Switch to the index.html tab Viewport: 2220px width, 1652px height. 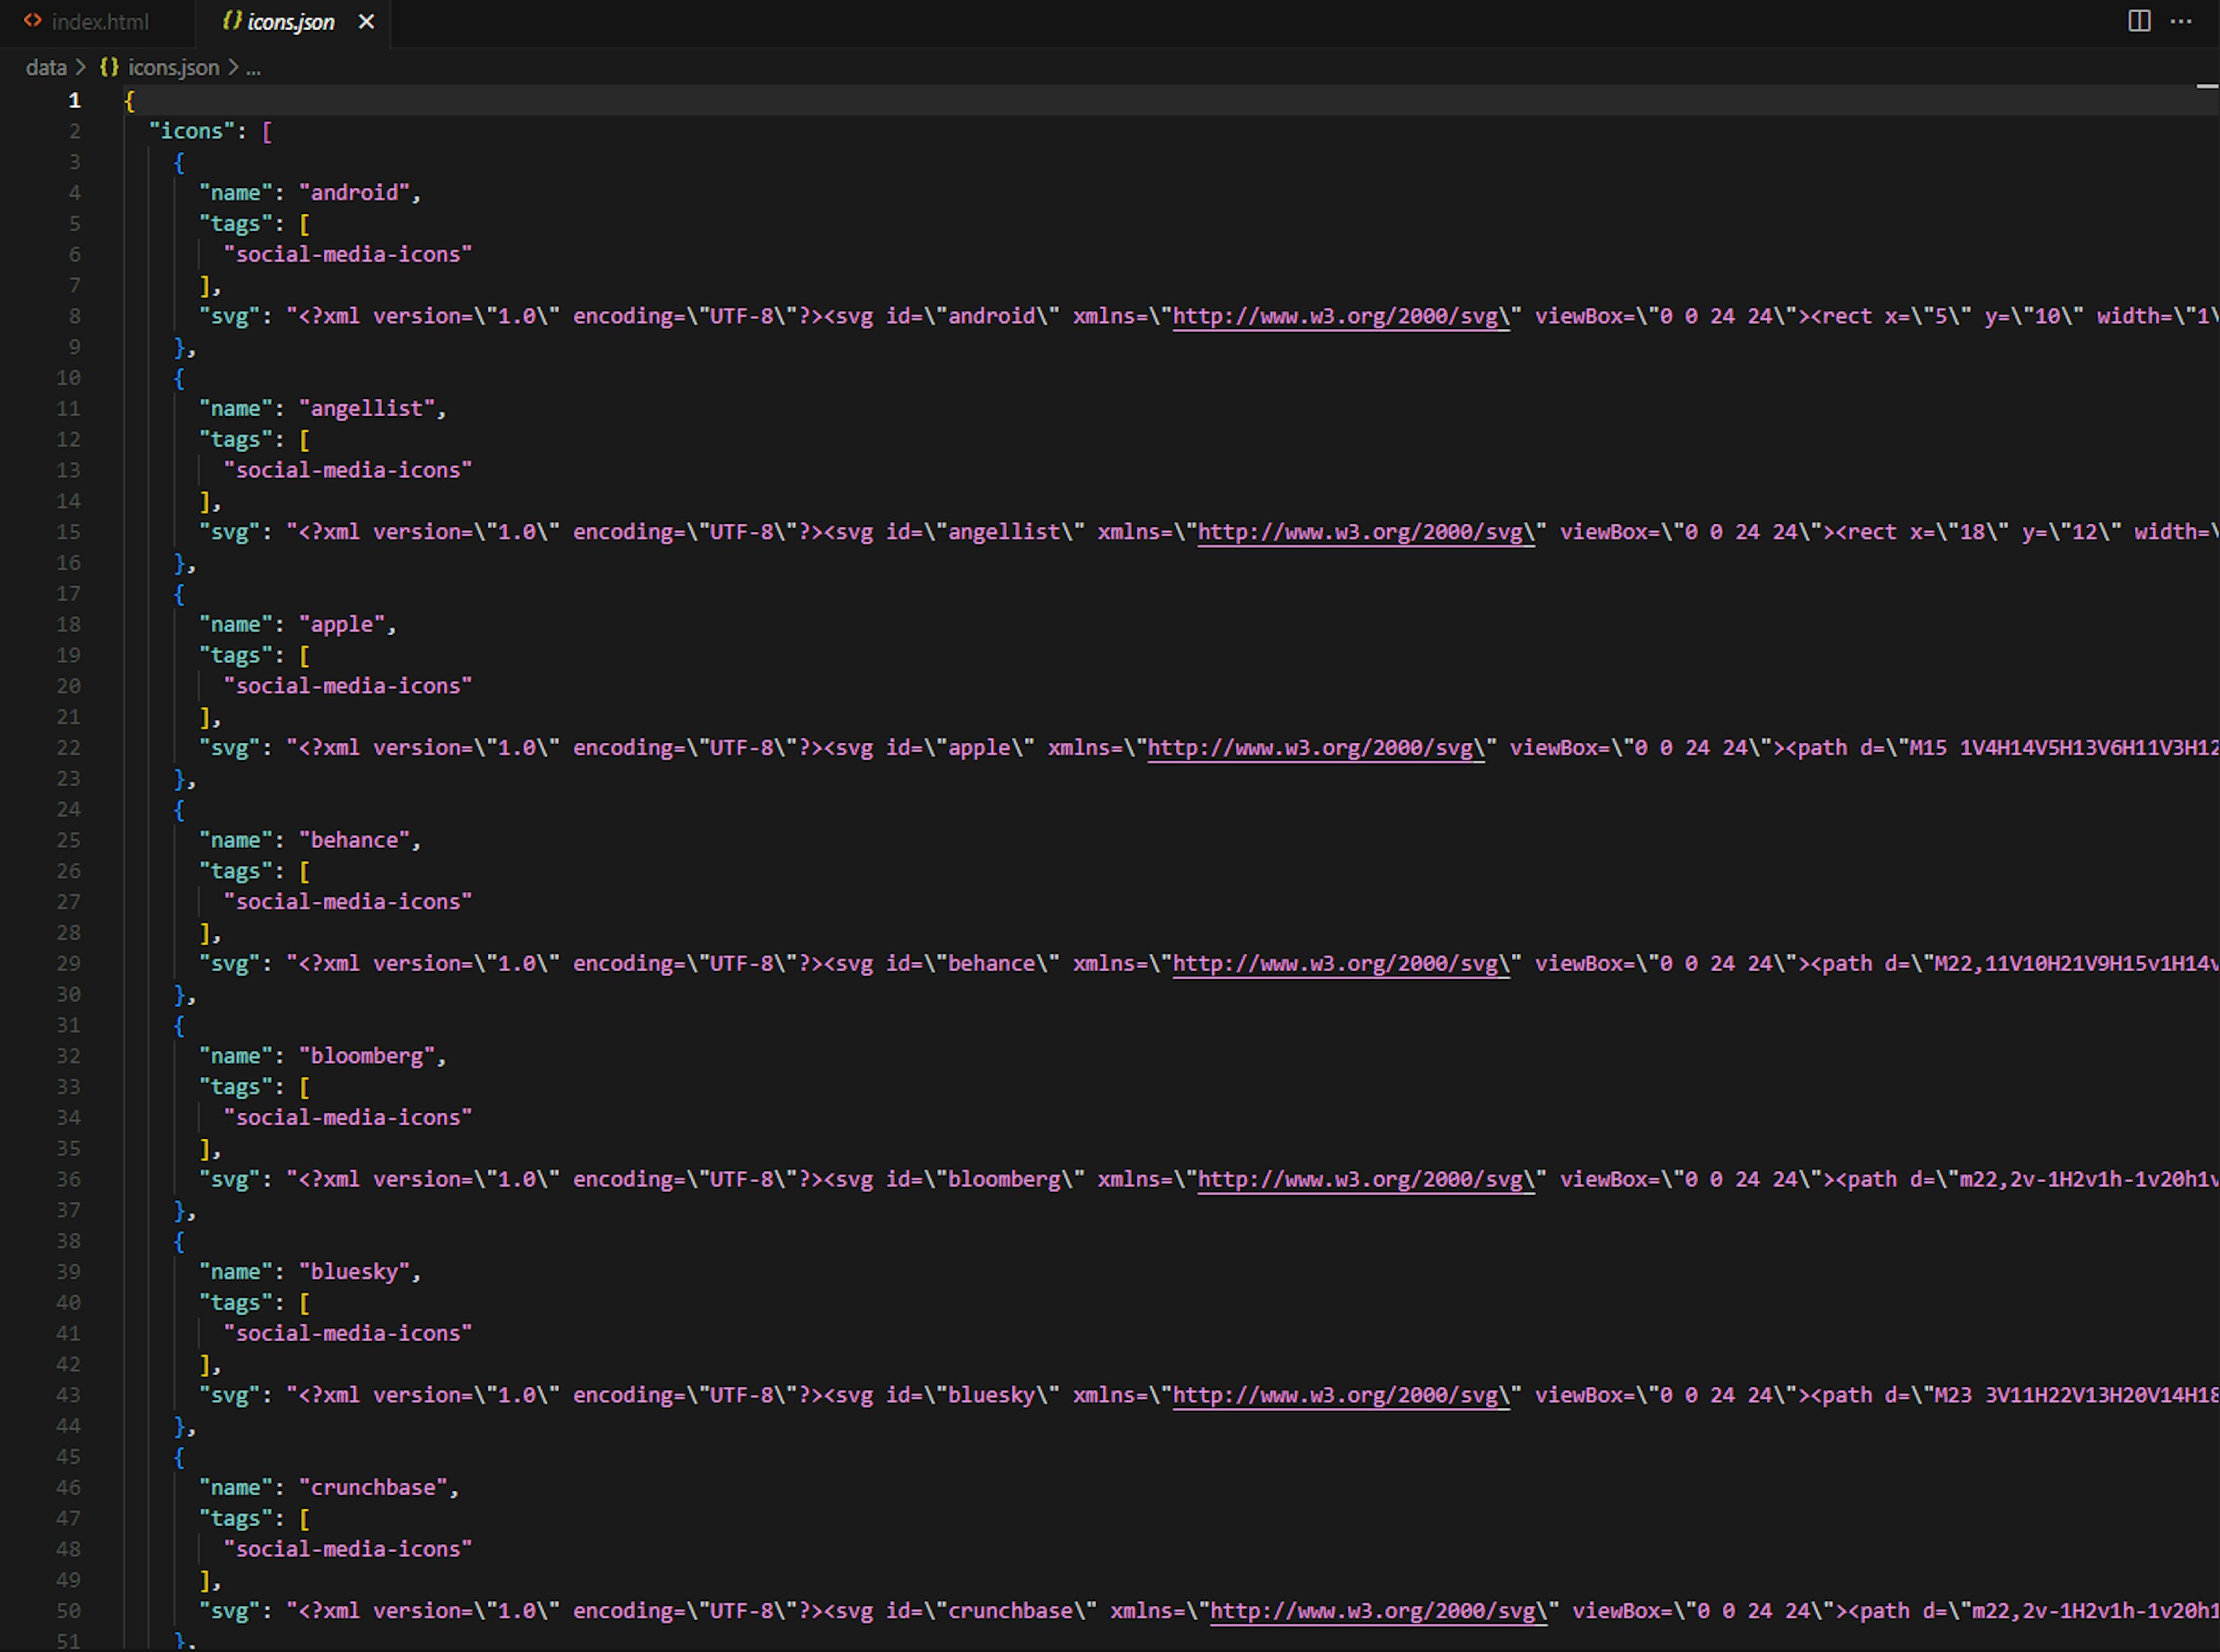[x=101, y=21]
